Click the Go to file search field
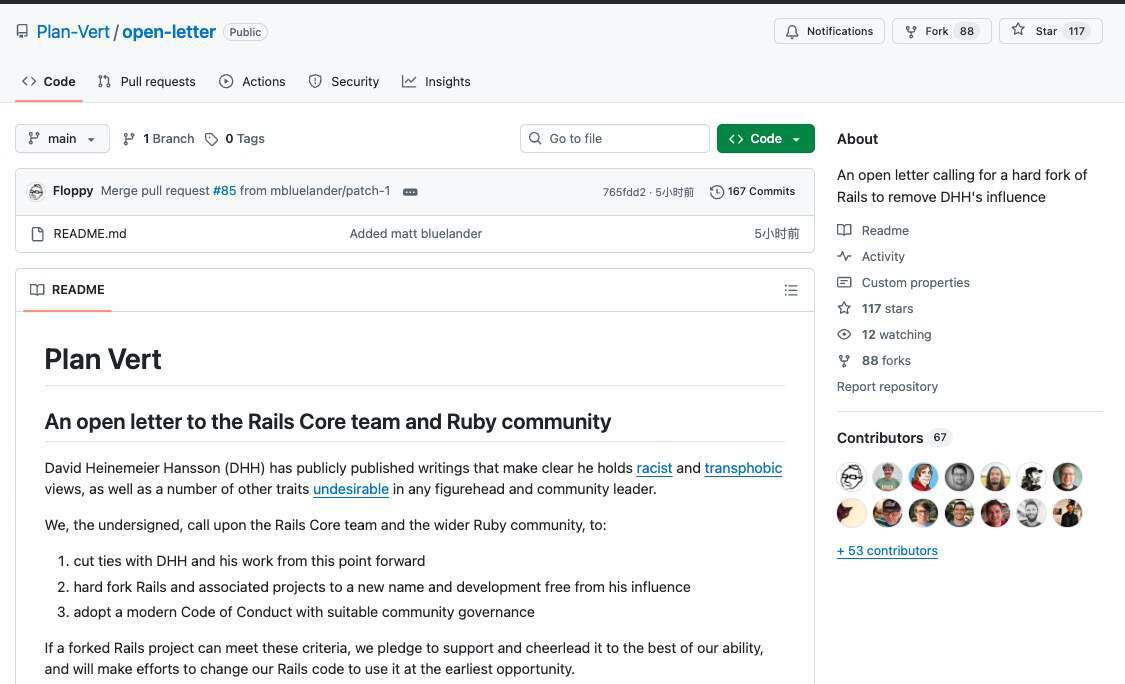This screenshot has width=1125, height=684. pyautogui.click(x=614, y=139)
